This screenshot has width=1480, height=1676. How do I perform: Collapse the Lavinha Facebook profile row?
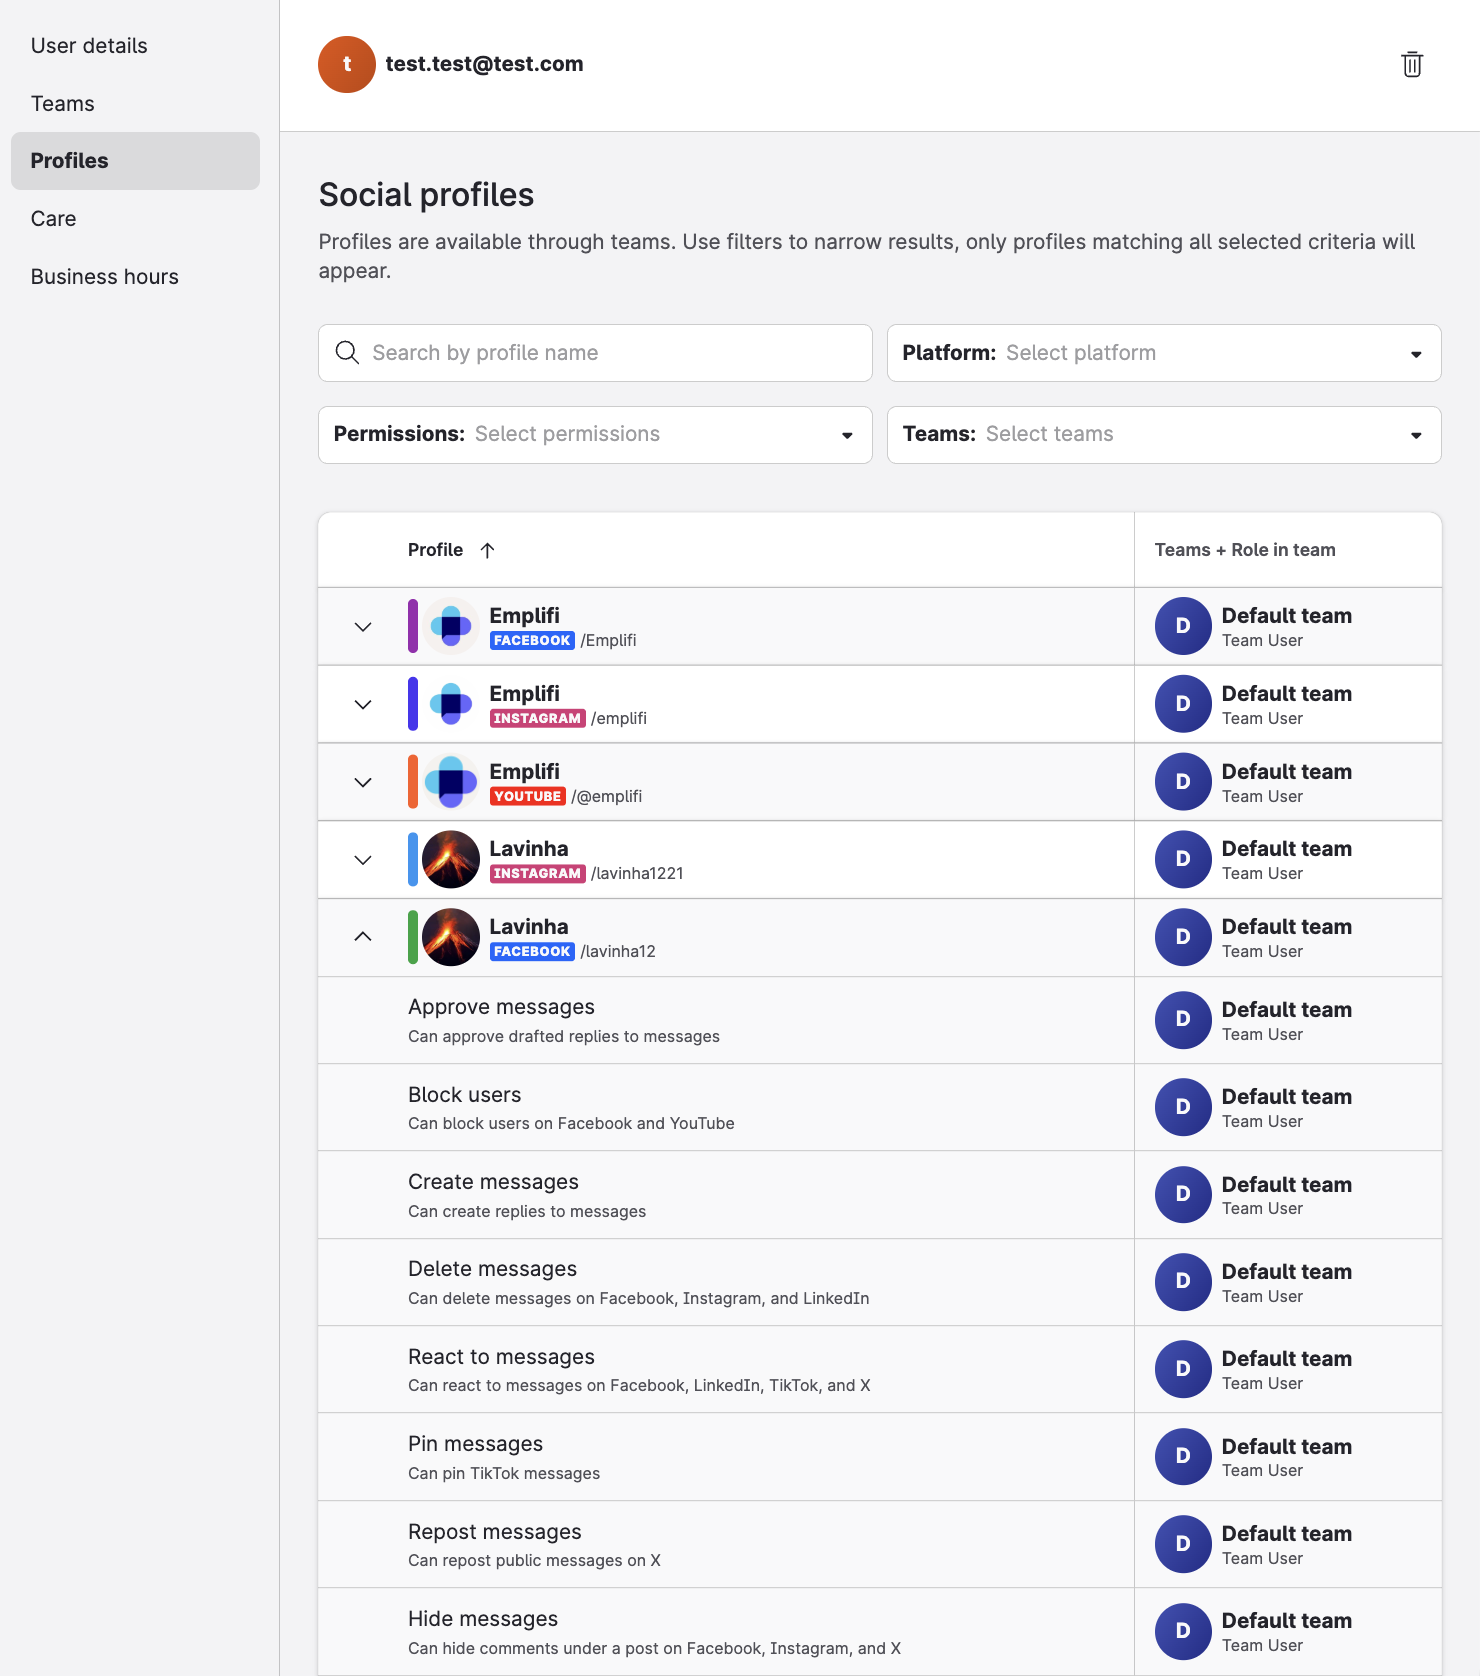point(363,937)
